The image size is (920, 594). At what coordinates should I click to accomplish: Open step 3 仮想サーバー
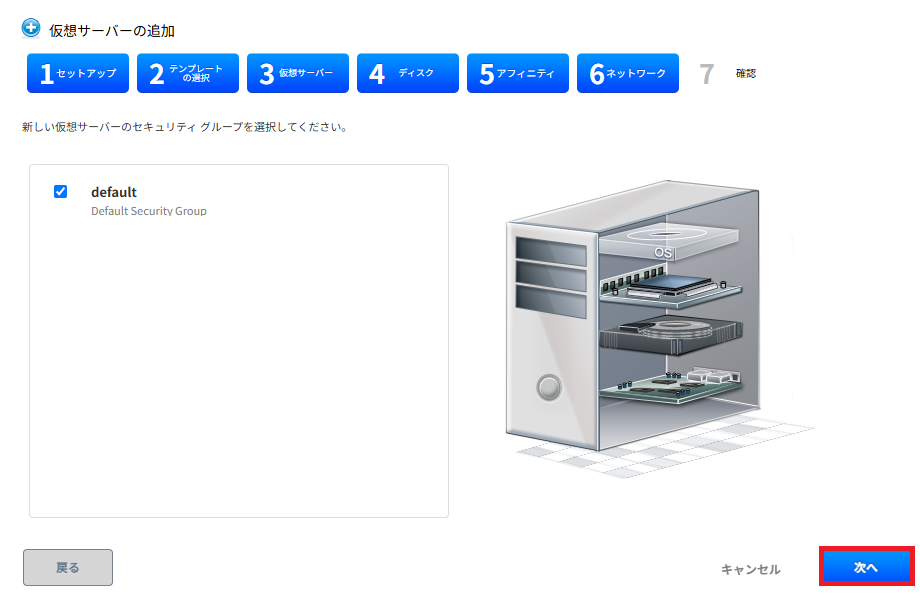(x=298, y=73)
